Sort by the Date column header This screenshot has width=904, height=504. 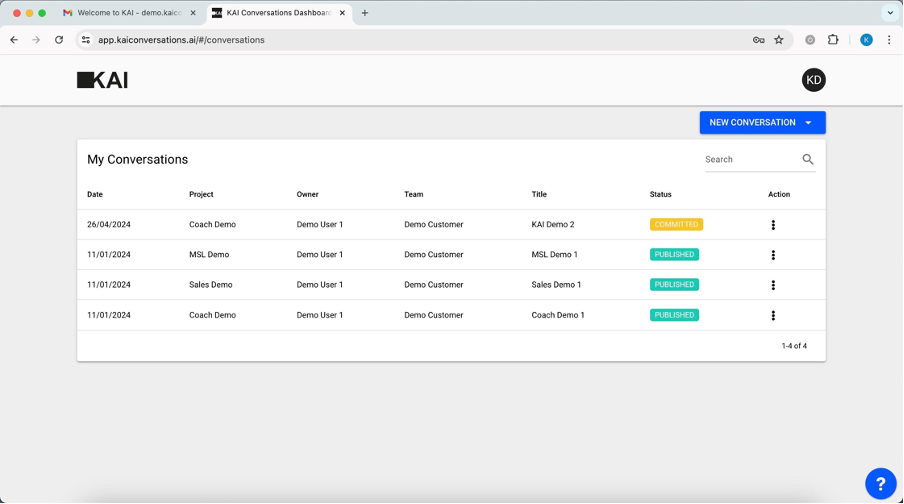click(x=95, y=194)
